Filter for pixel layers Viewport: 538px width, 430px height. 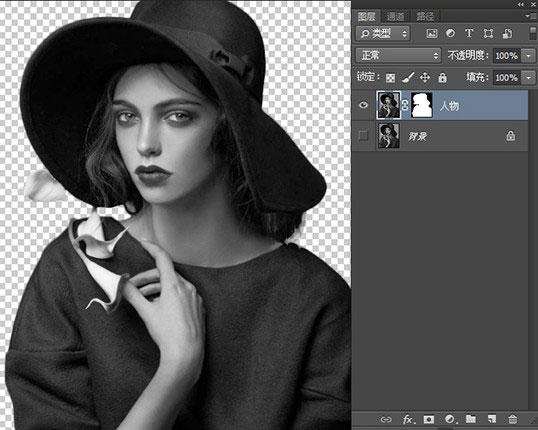click(432, 33)
